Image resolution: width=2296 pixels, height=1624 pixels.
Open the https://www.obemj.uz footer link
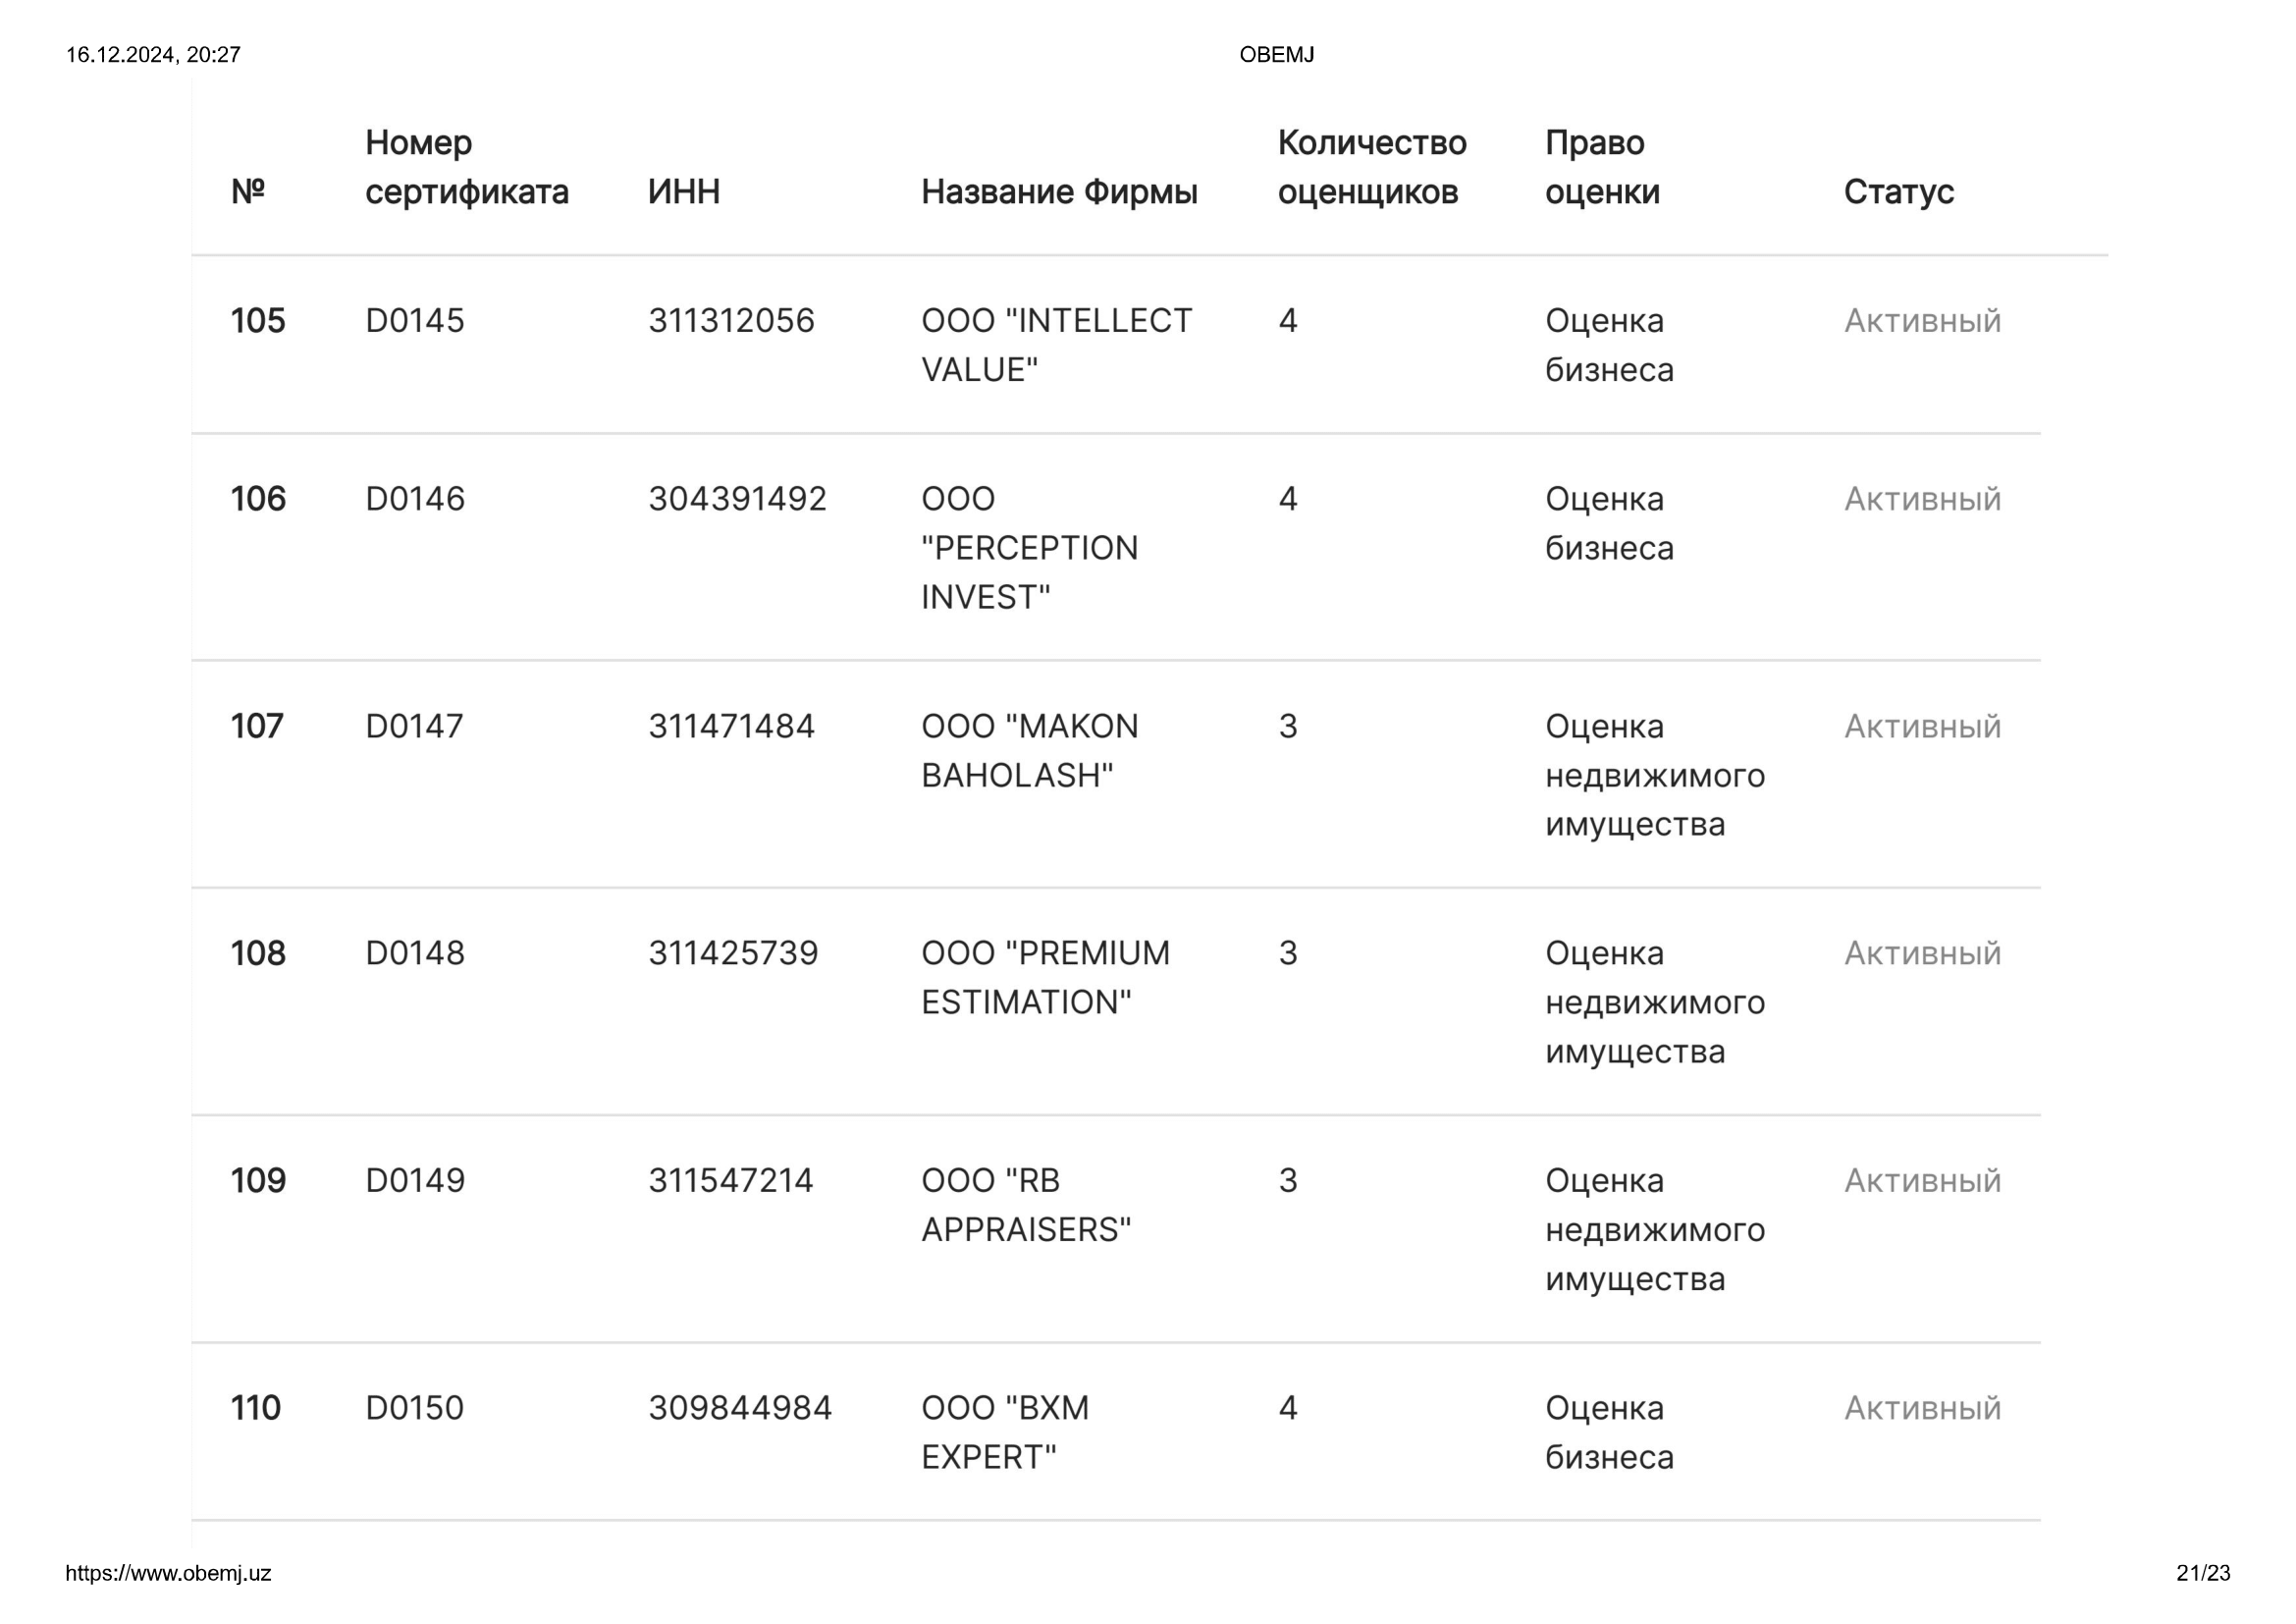coord(168,1573)
